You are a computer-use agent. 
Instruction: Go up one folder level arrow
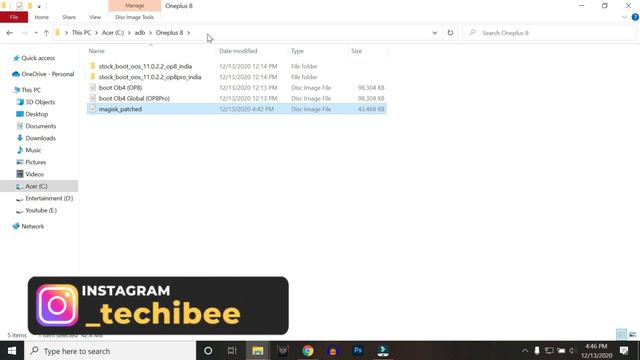pos(46,33)
